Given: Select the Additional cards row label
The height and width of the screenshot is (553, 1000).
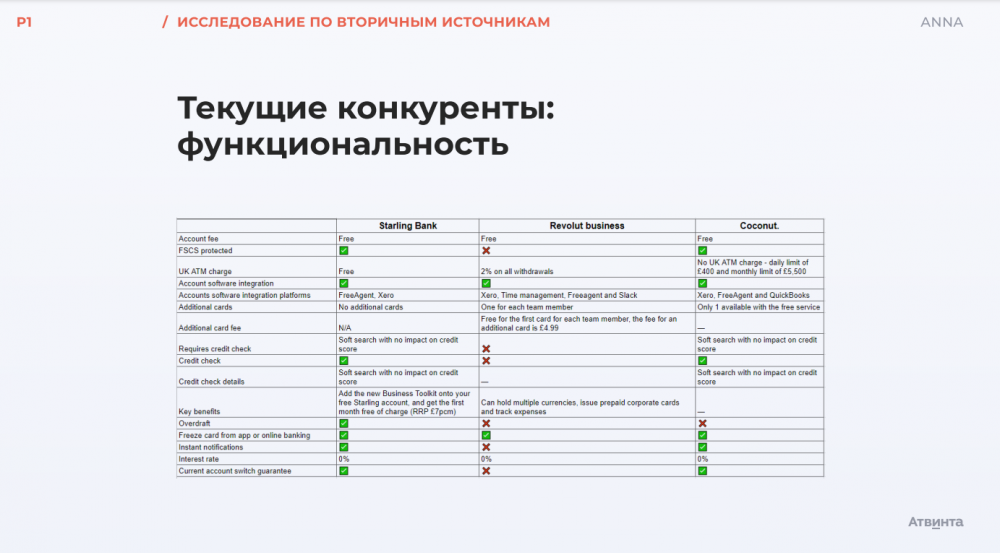Looking at the screenshot, I should pyautogui.click(x=205, y=307).
